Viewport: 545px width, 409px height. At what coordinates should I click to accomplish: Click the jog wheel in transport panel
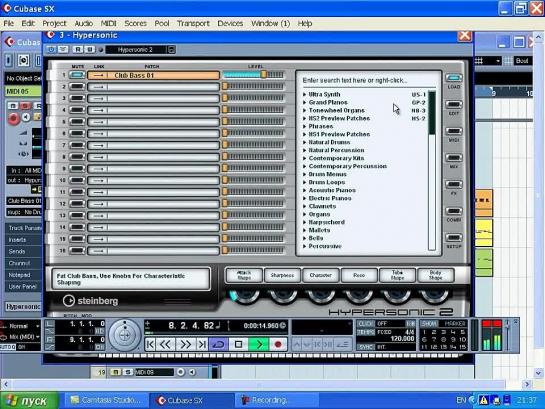coord(125,335)
